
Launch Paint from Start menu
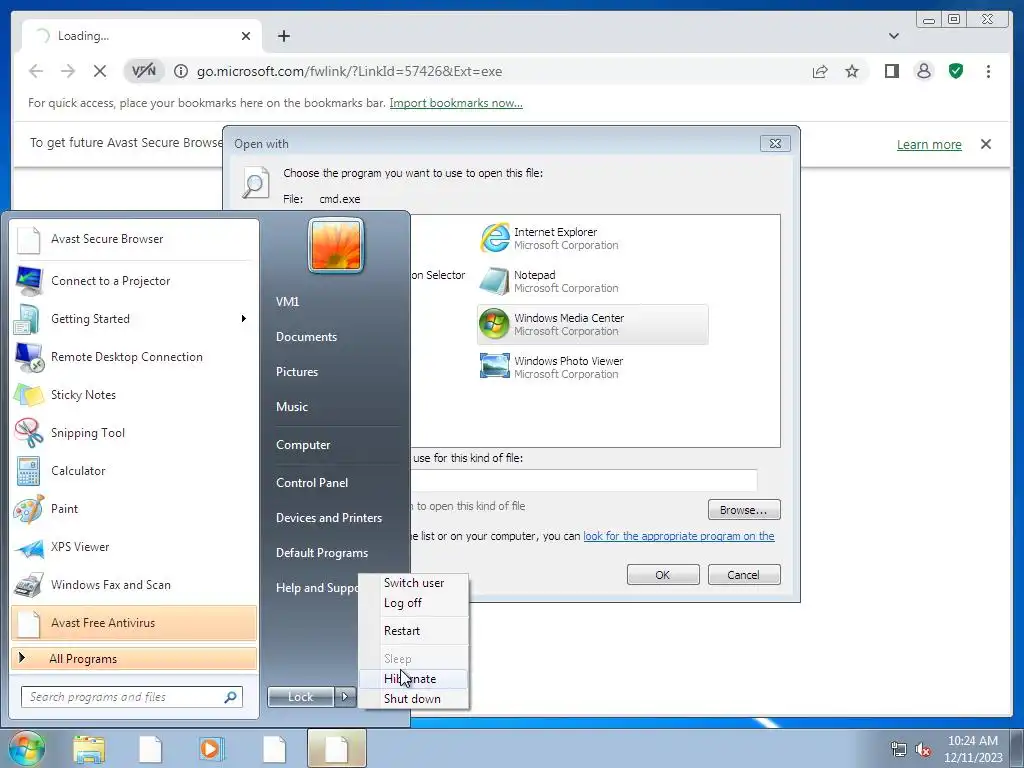coord(134,509)
